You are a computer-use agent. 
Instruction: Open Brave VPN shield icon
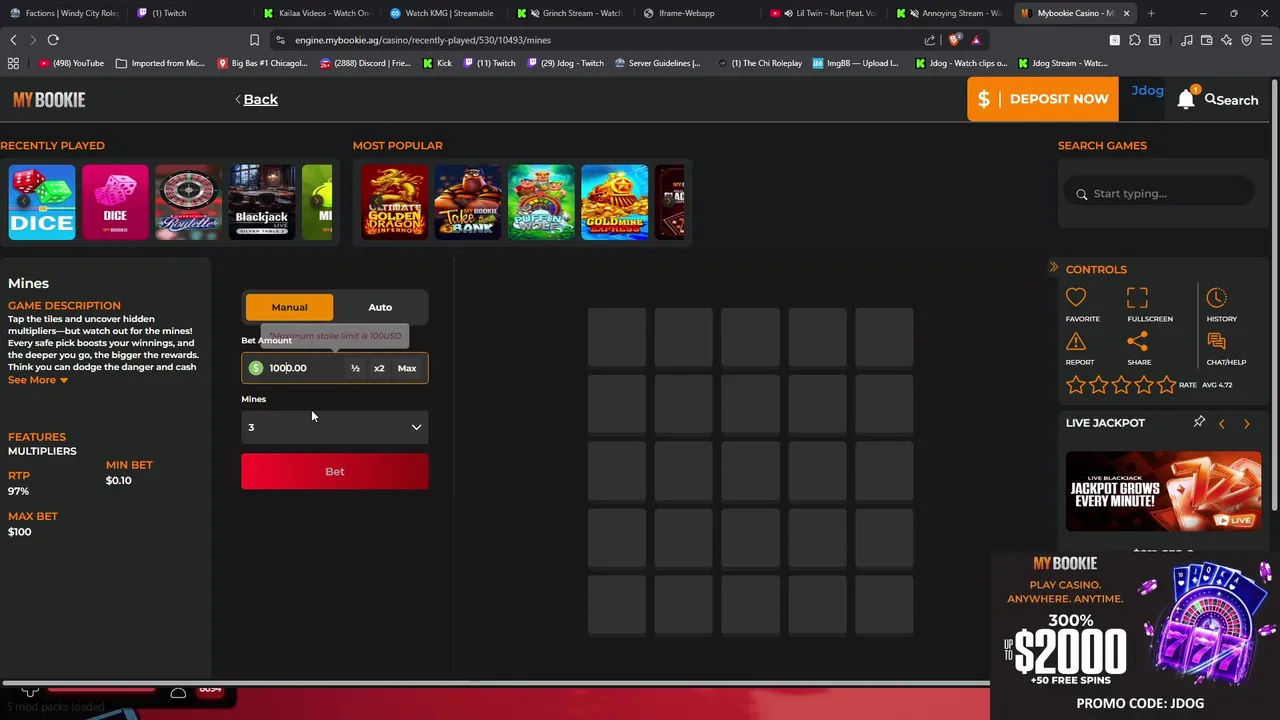coord(1247,40)
